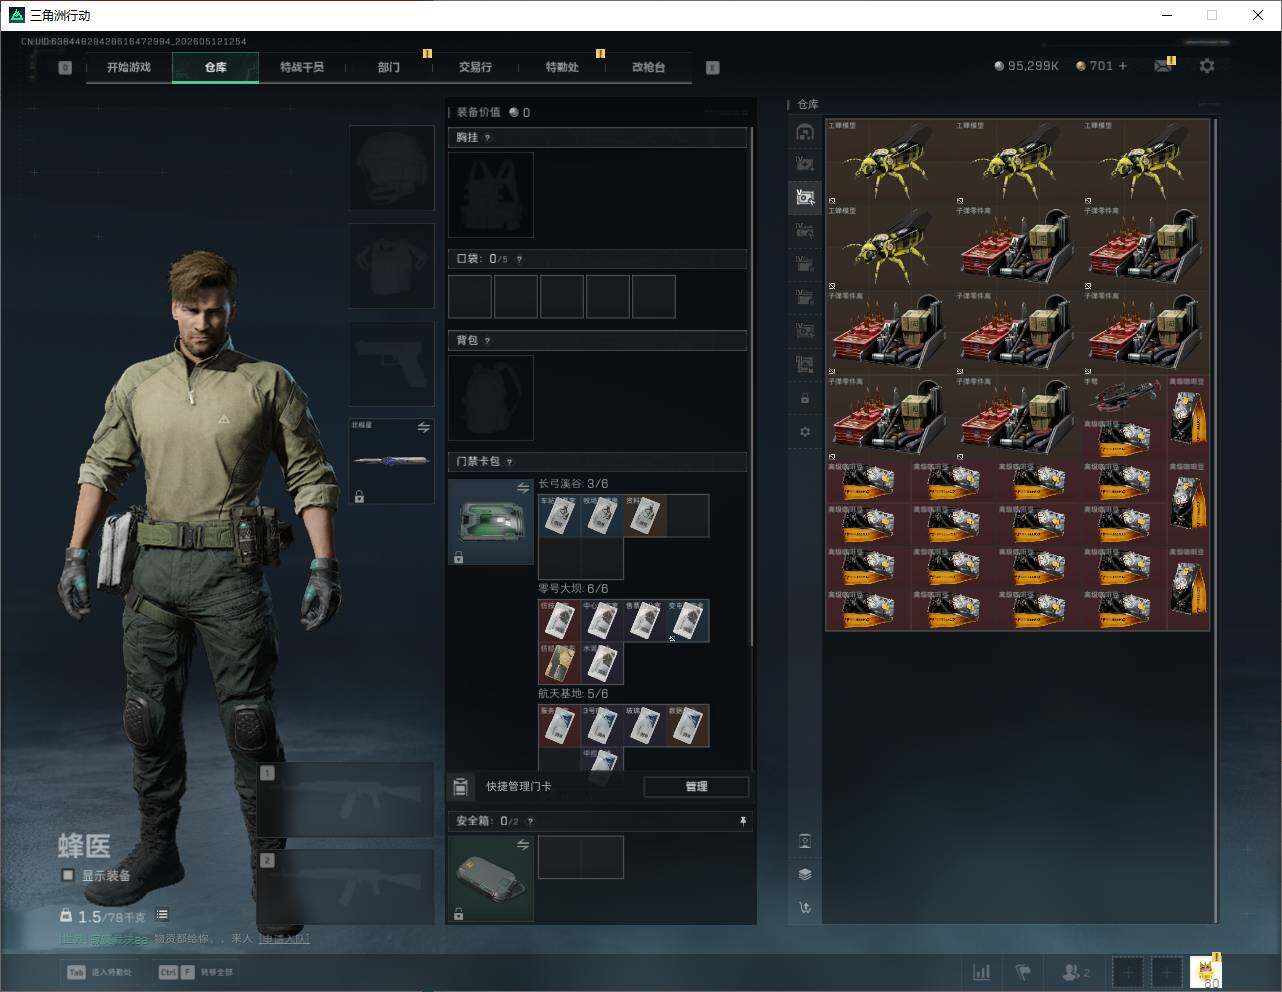Click the first empty squad plus slot
Viewport: 1282px width, 992px height.
point(1128,972)
